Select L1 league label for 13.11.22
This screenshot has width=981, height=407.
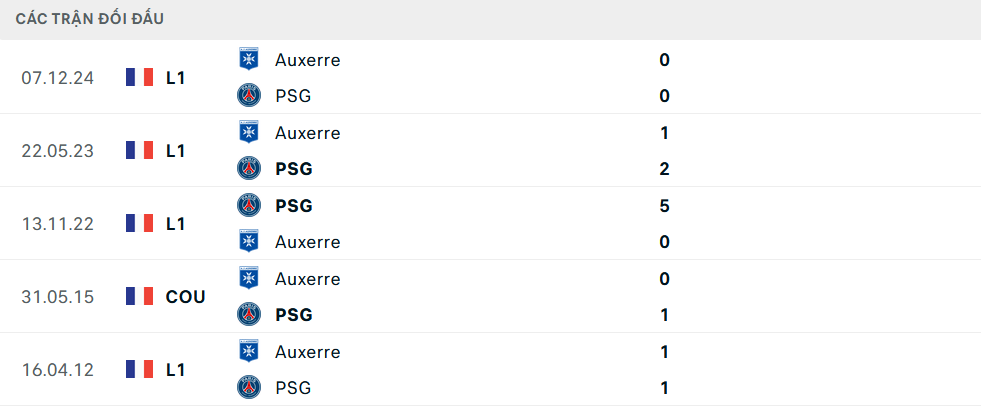[176, 224]
